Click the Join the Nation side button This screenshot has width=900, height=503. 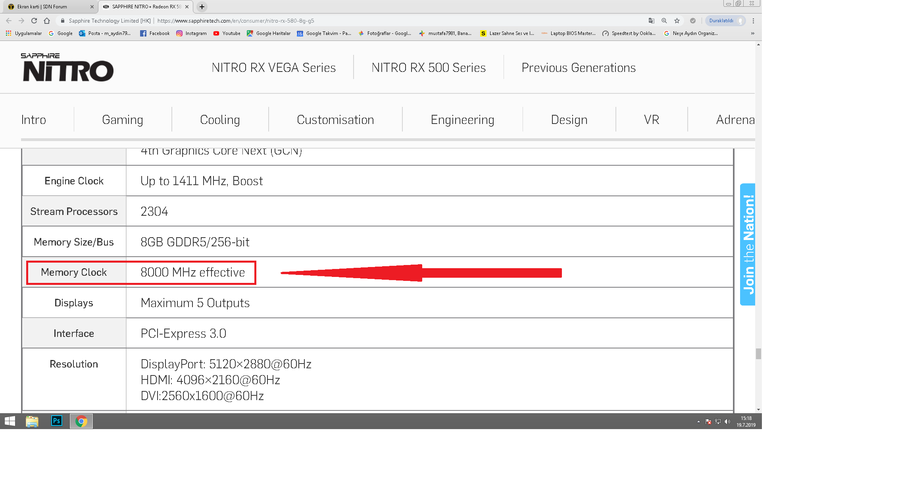[x=747, y=244]
